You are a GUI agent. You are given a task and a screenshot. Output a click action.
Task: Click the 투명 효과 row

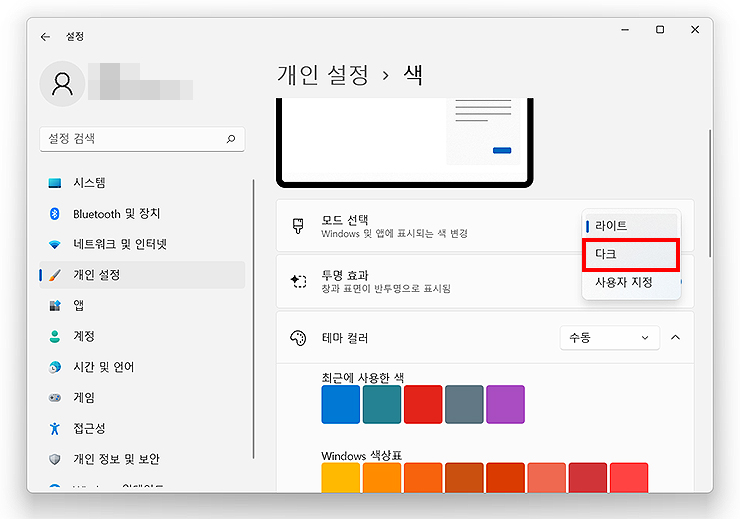485,282
